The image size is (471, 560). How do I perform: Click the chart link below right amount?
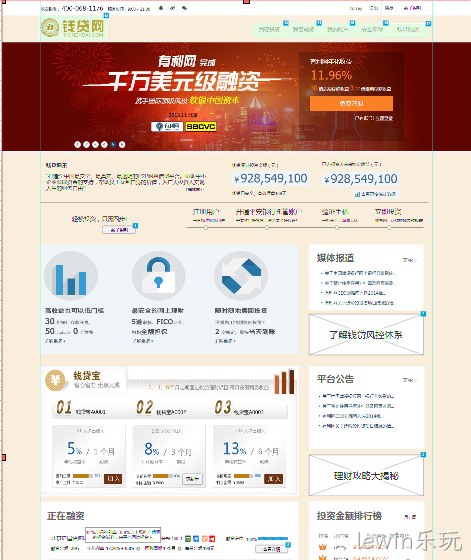pos(376,194)
